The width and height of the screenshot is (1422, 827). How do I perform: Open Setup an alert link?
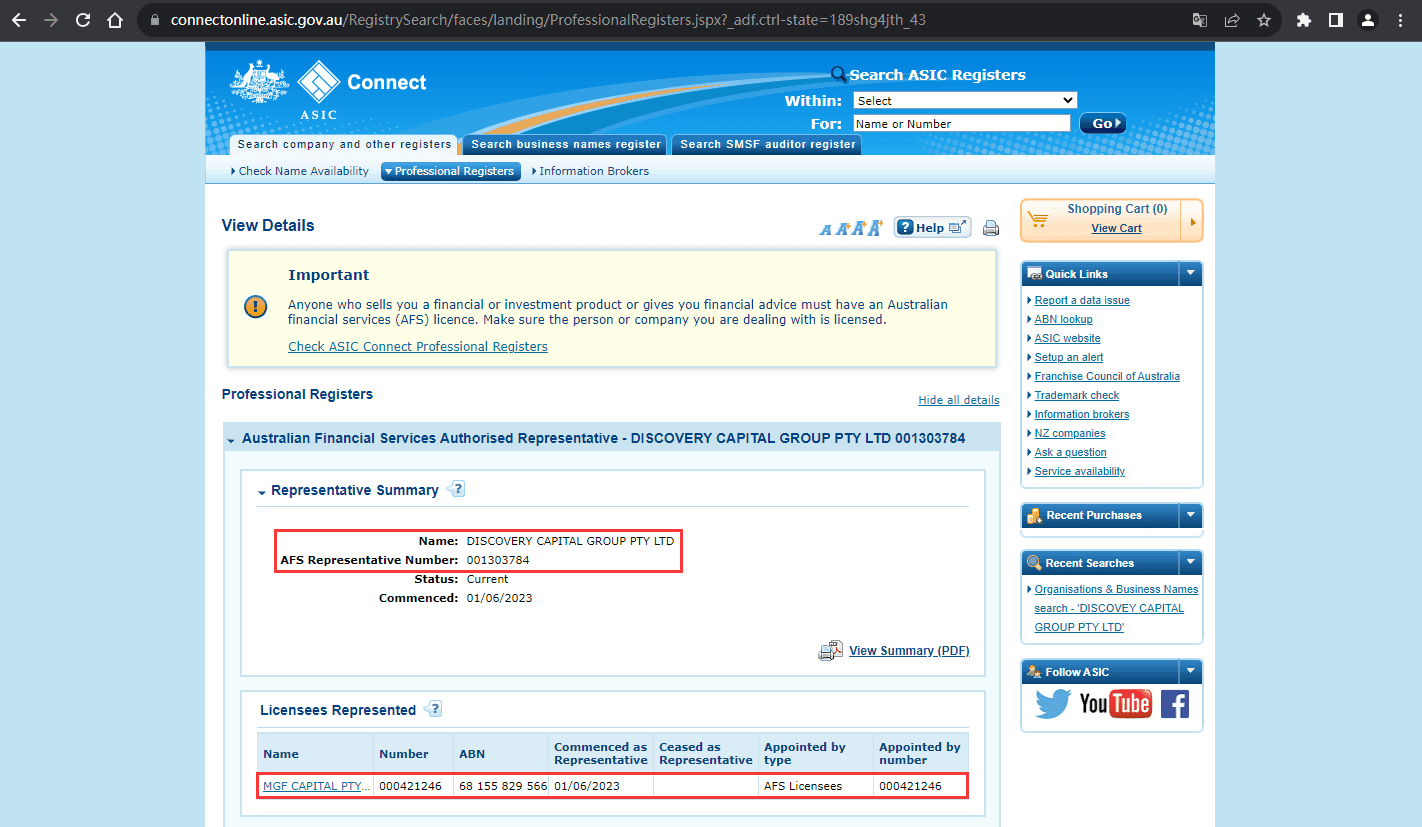click(1069, 357)
